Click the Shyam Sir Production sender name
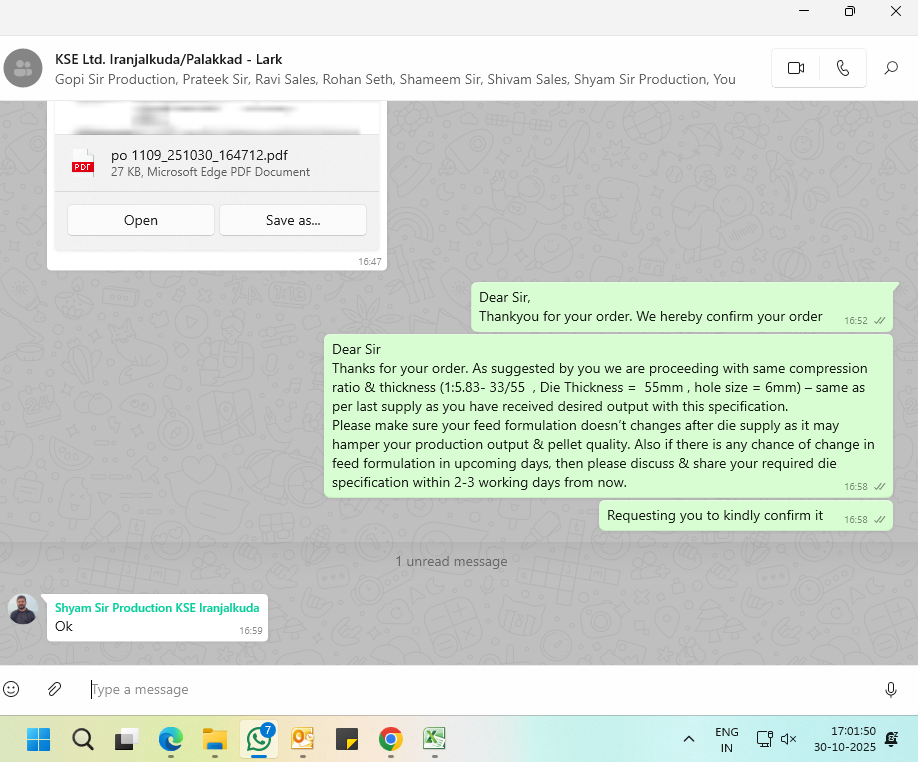 (x=157, y=608)
